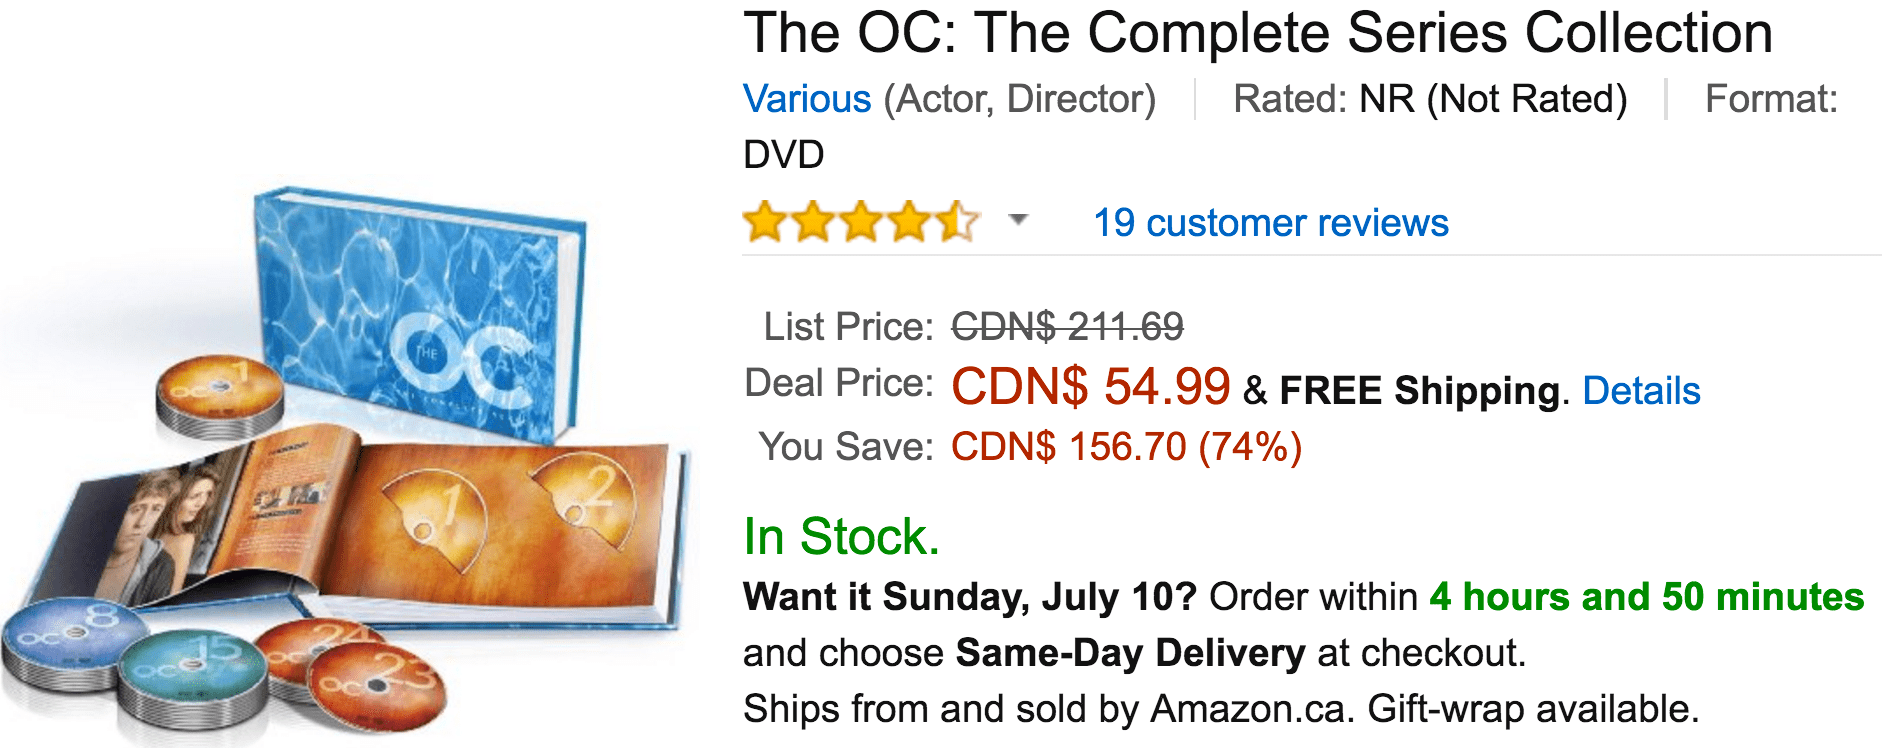Click the orange disc labeled 23
The height and width of the screenshot is (748, 1882).
(375, 686)
